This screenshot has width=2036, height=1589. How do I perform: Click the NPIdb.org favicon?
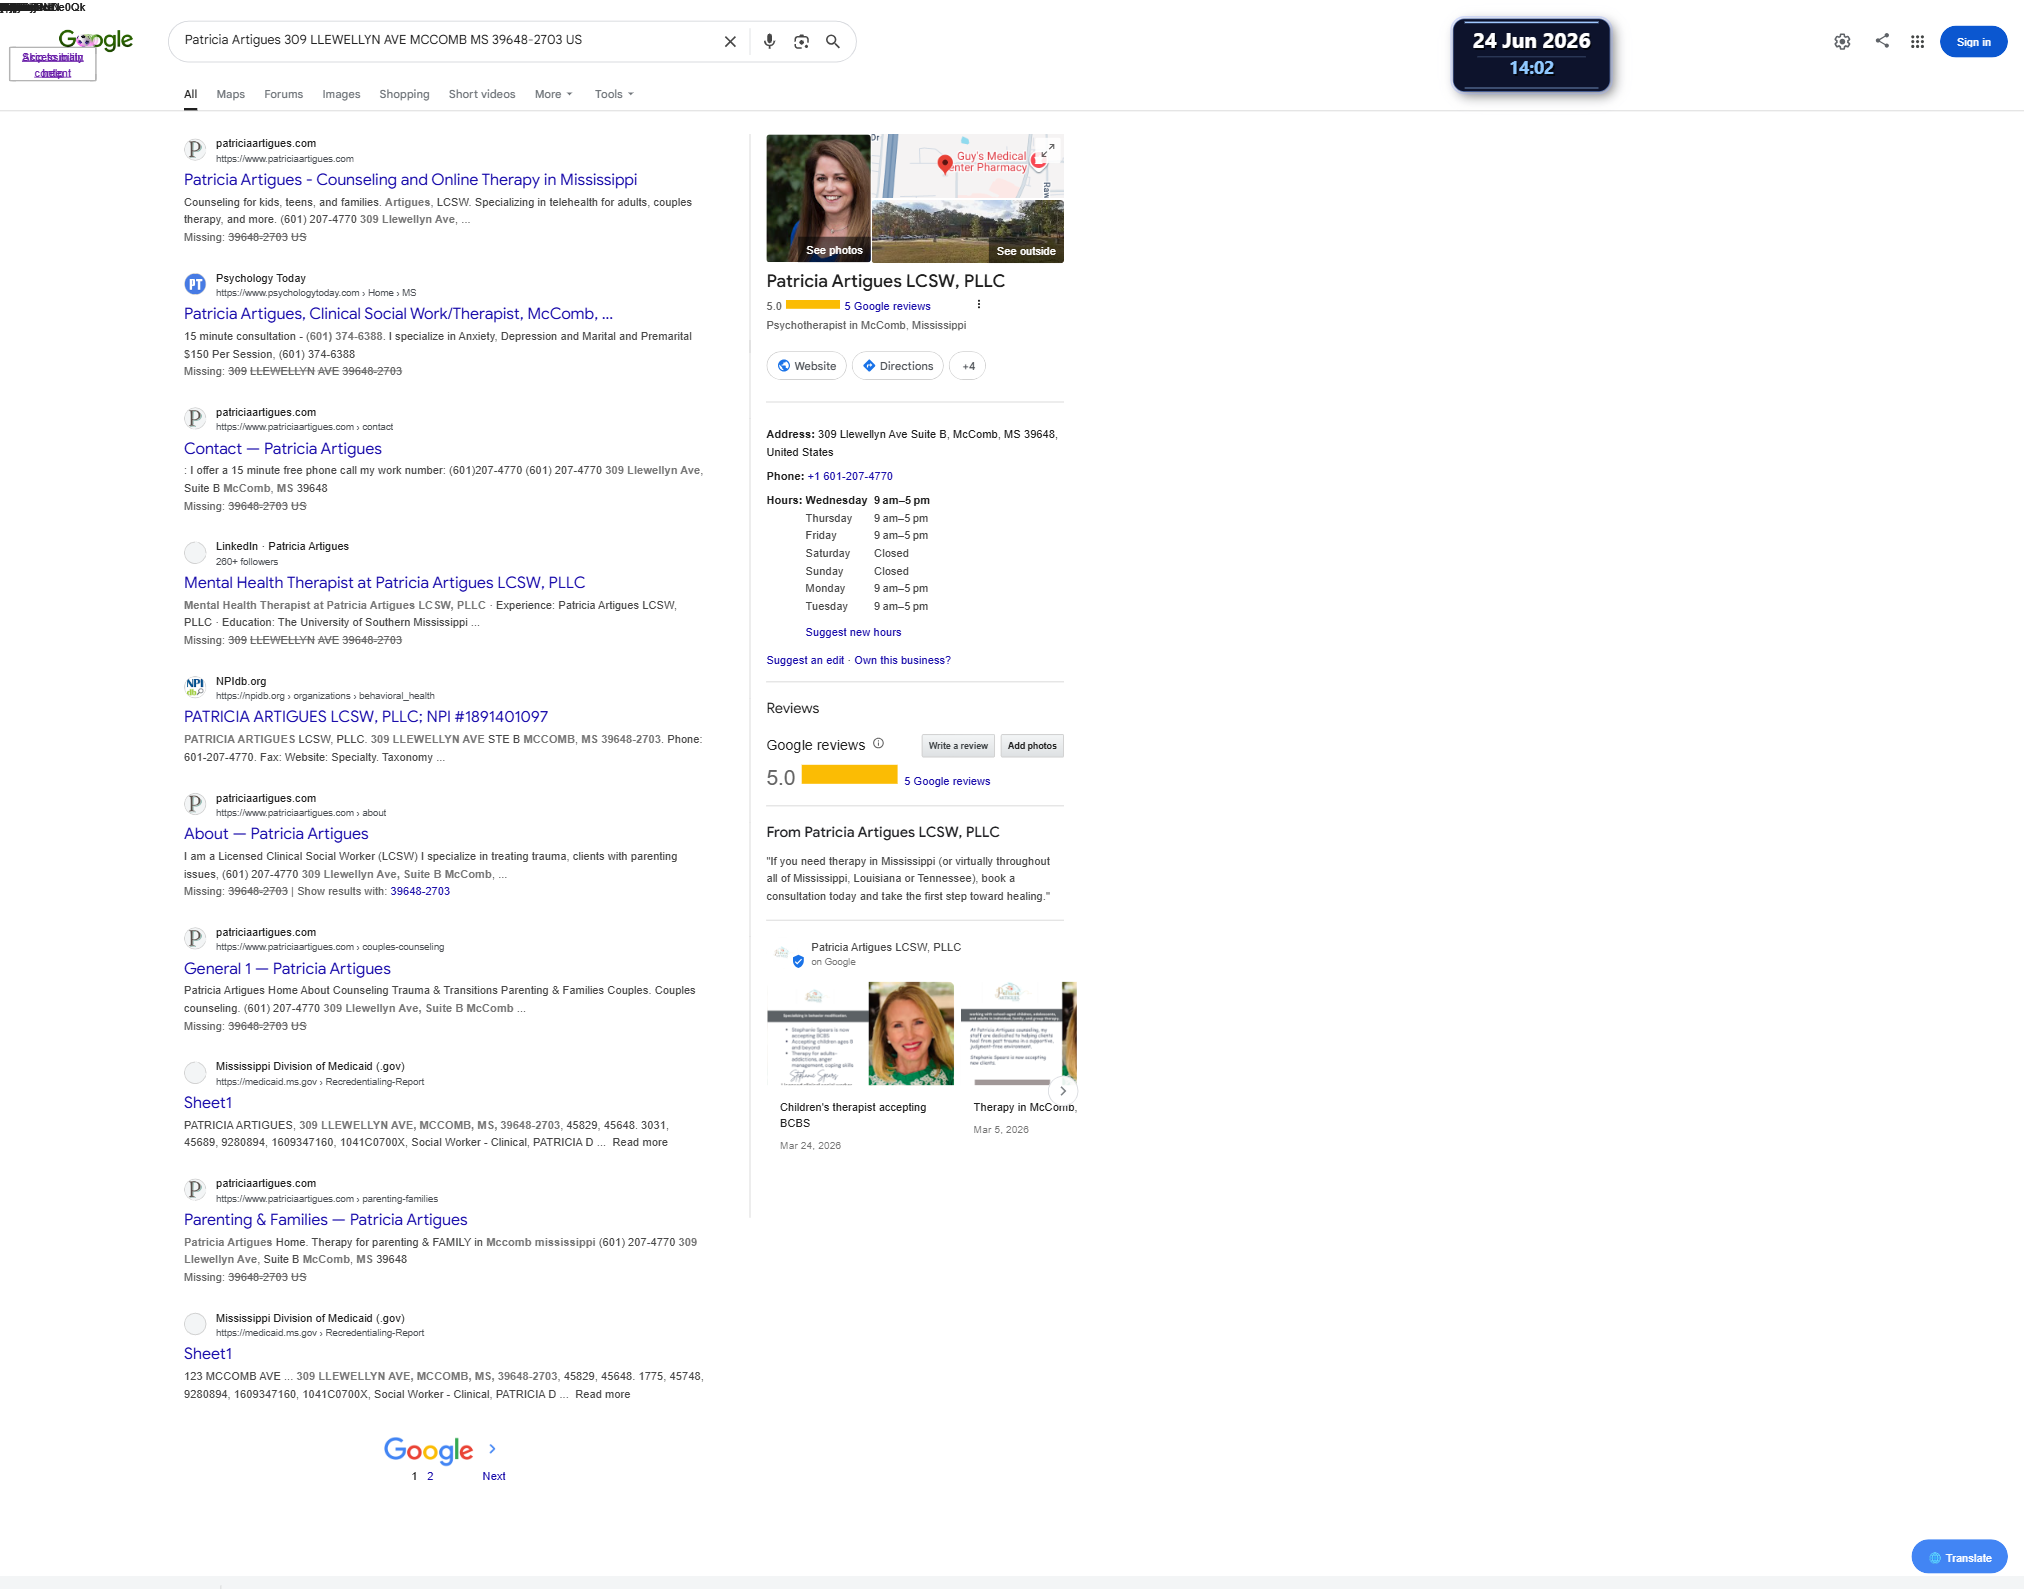(195, 688)
